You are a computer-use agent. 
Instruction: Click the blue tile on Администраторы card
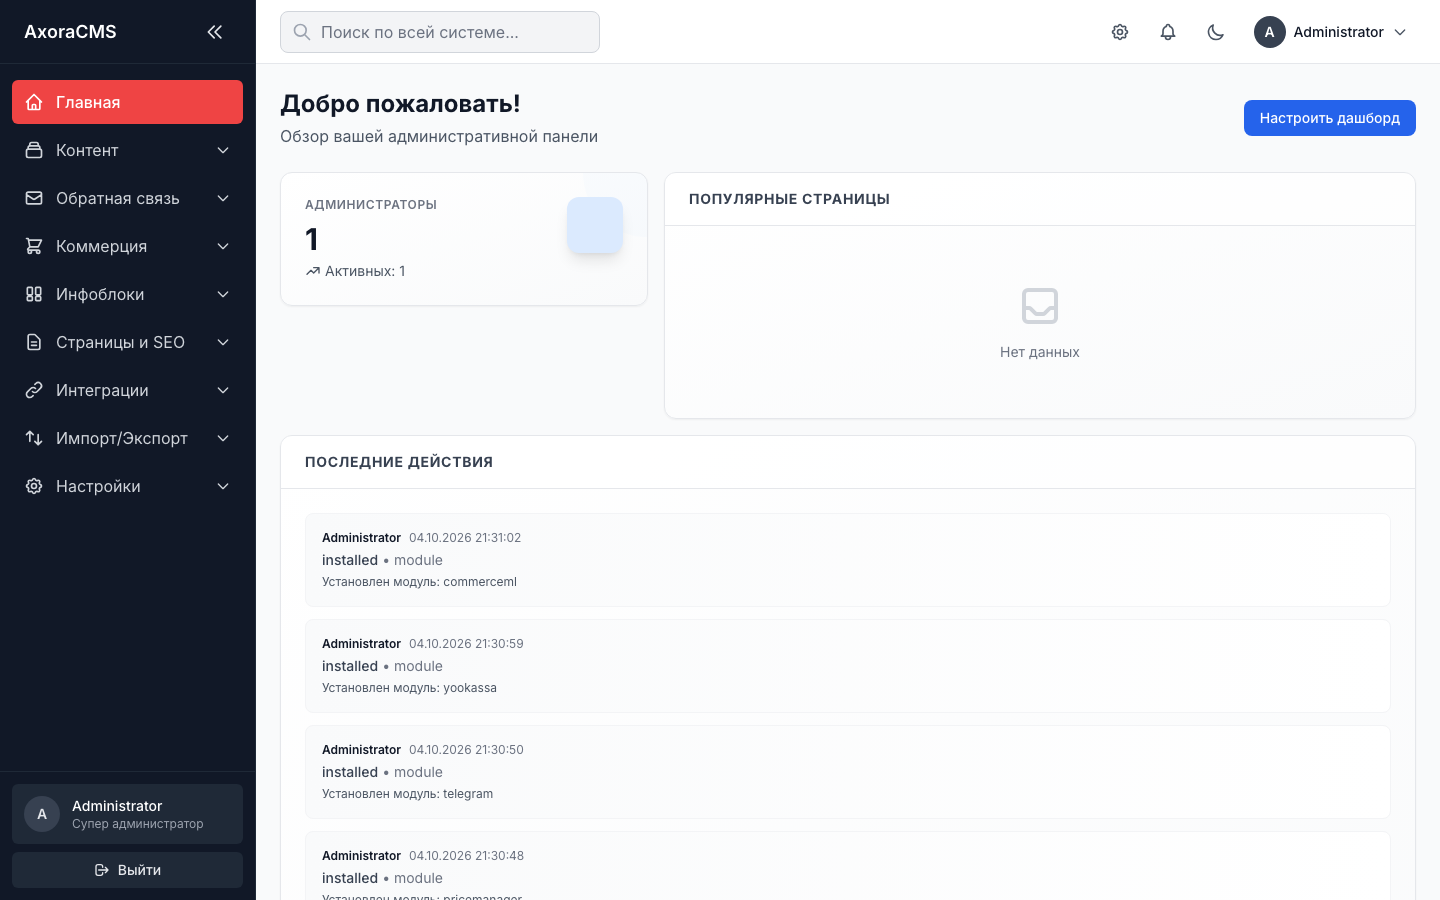point(595,225)
